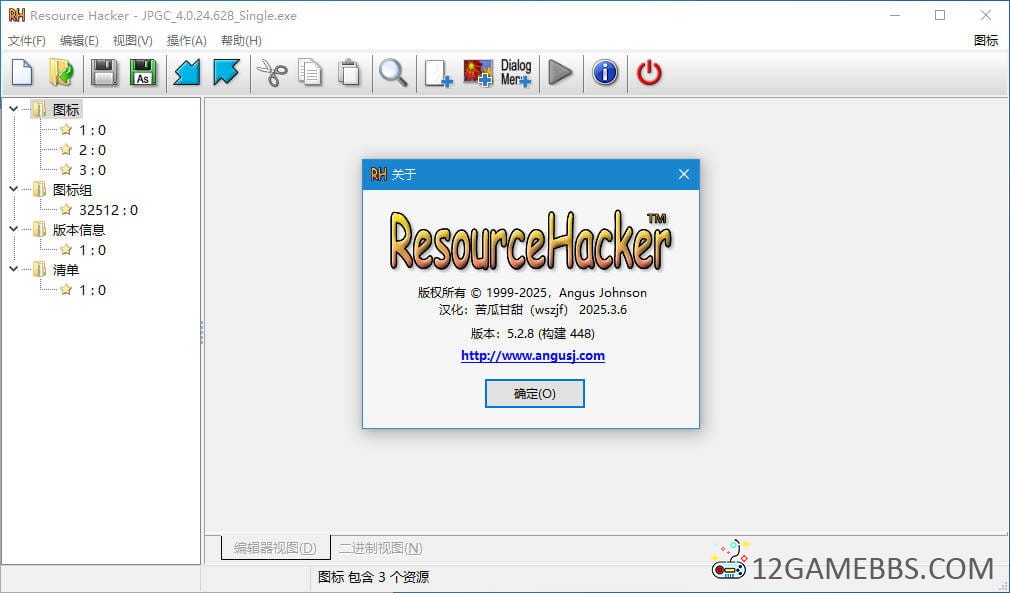Screen dimensions: 1010x593
Task: Click the Save As green floppy icon
Action: pos(143,73)
